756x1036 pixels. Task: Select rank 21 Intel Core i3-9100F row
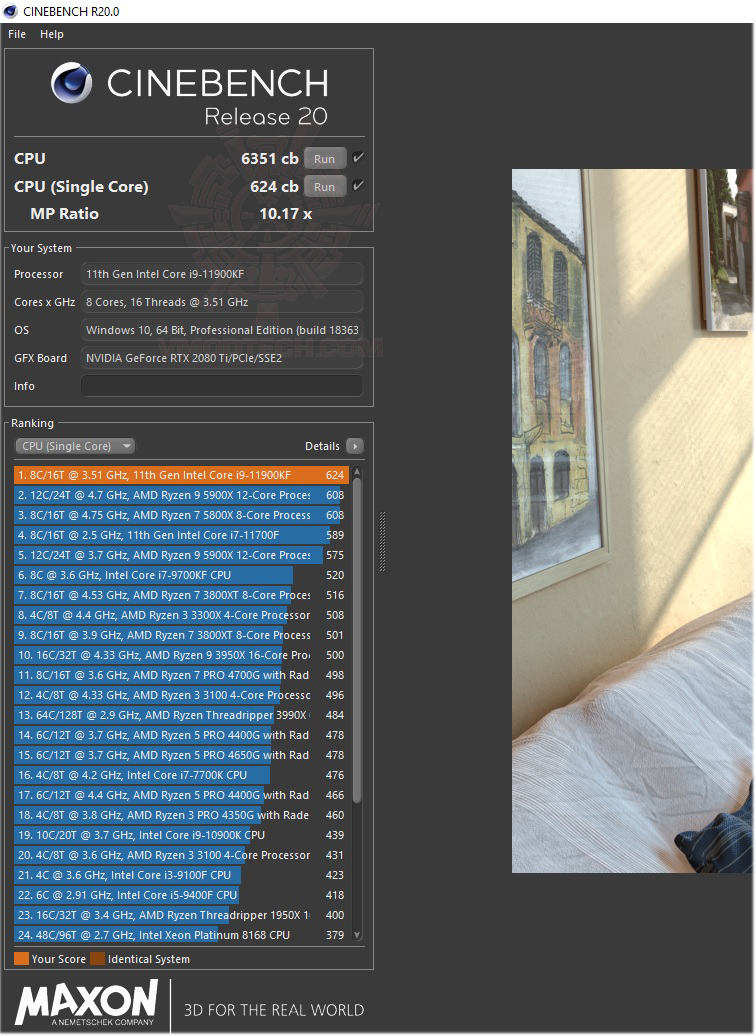point(181,875)
